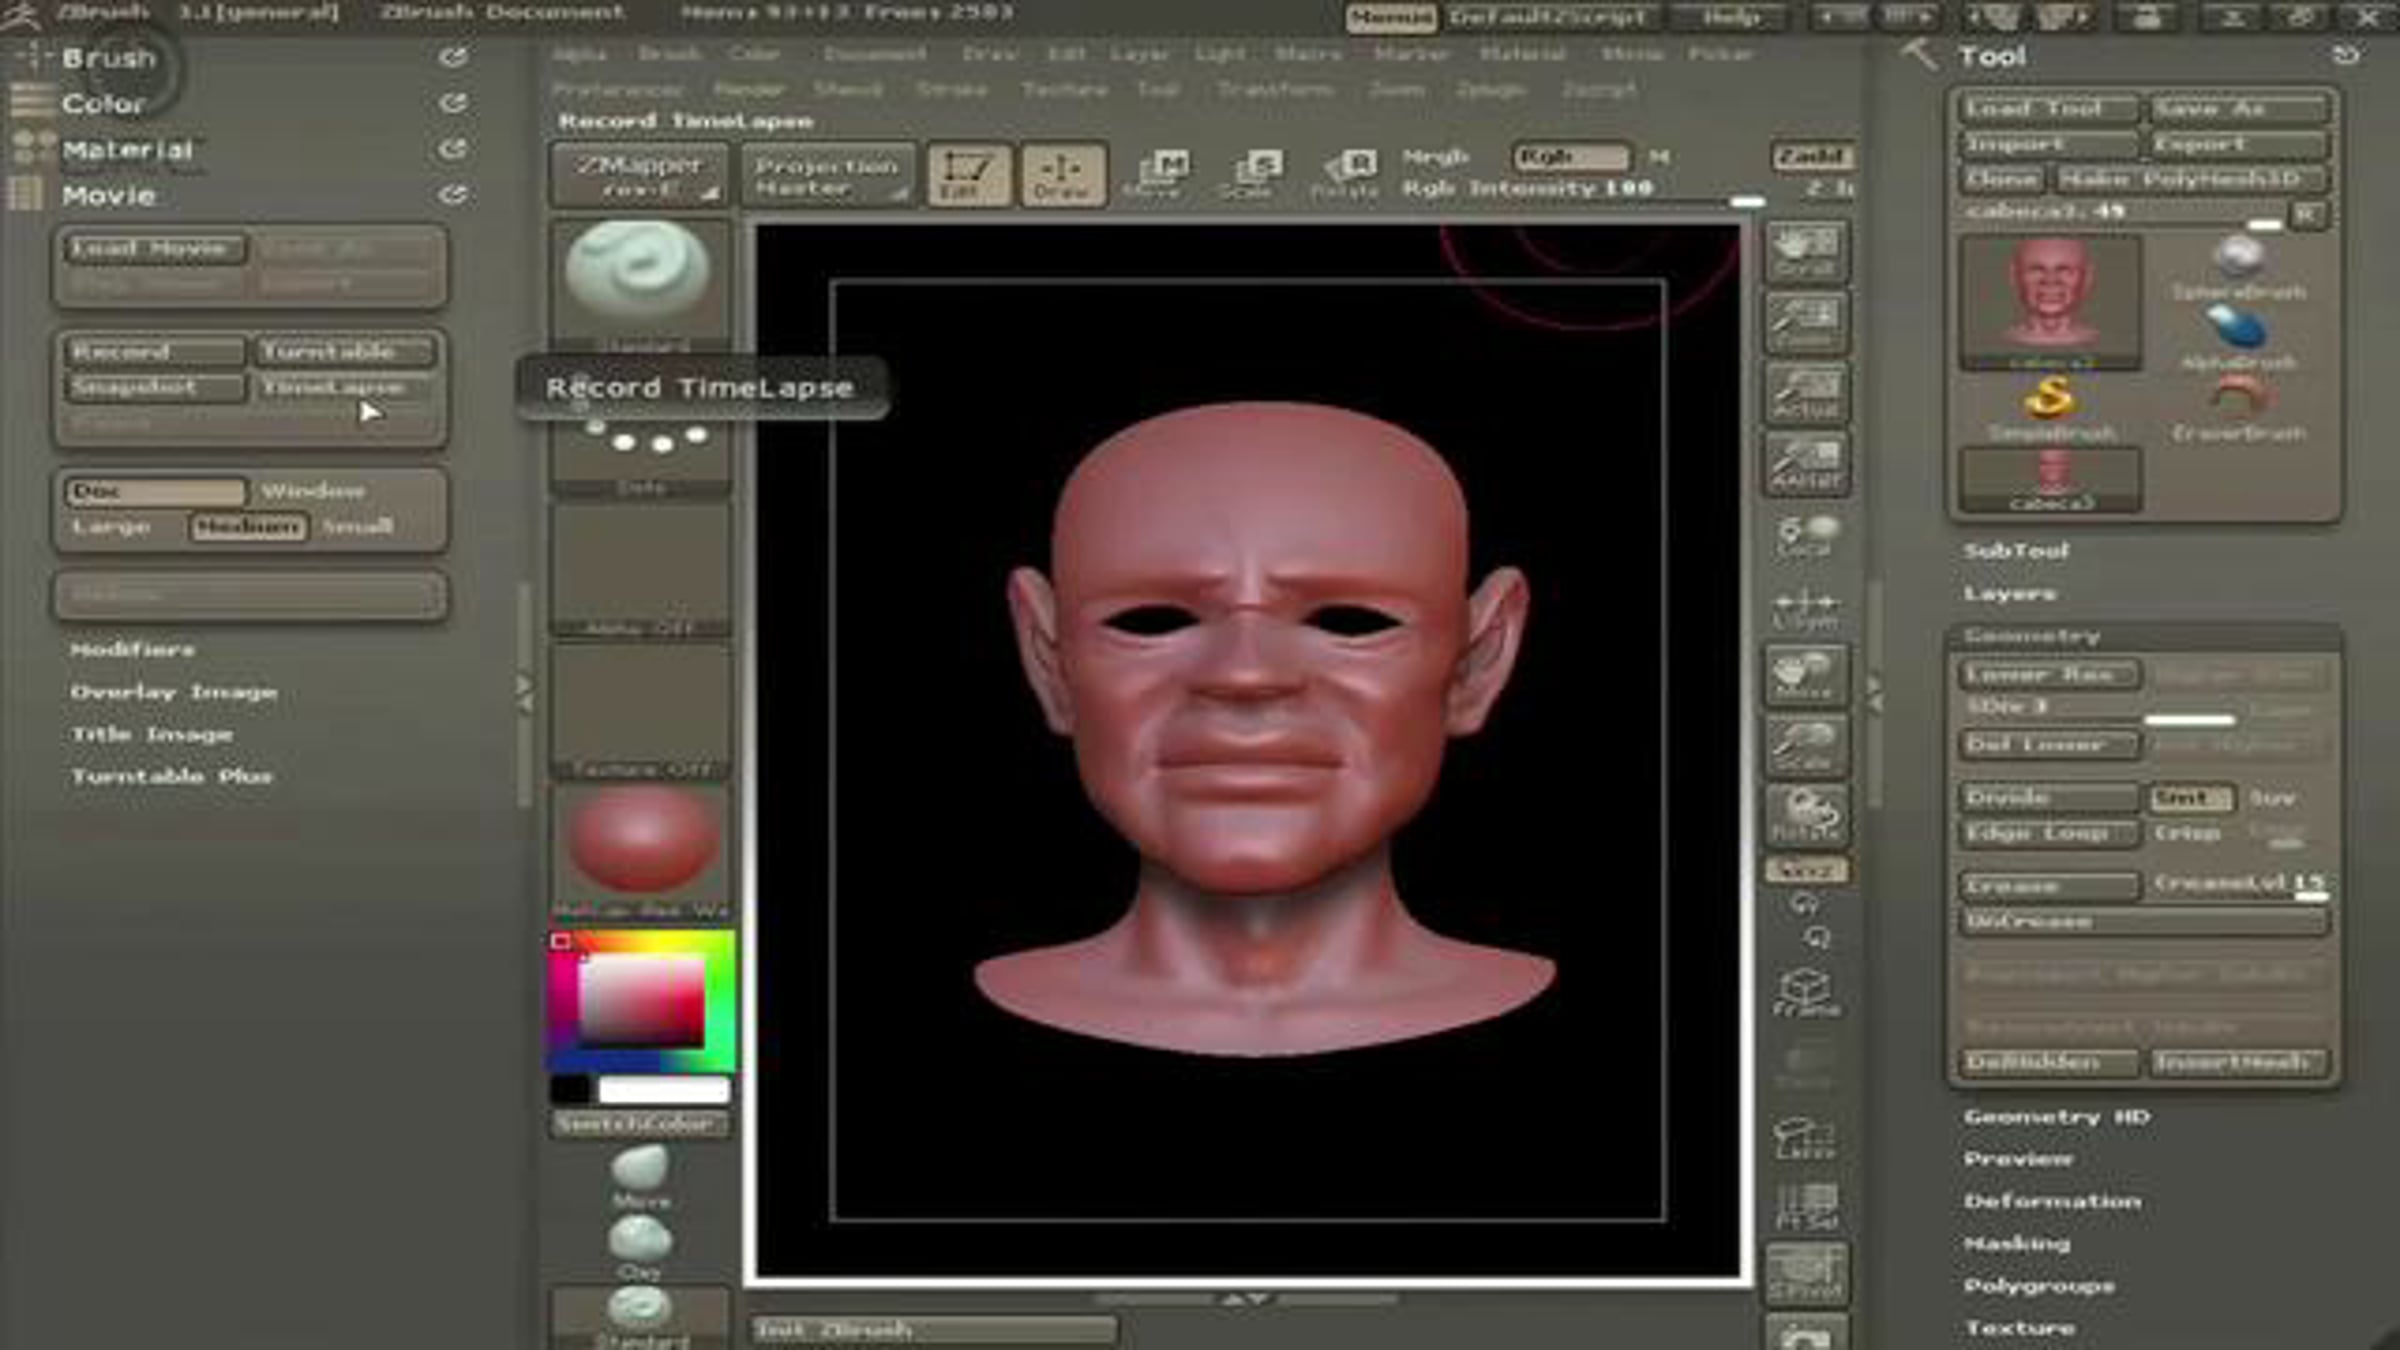Click the Load Tool button
Screen dimensions: 2400x1350
click(x=2046, y=108)
